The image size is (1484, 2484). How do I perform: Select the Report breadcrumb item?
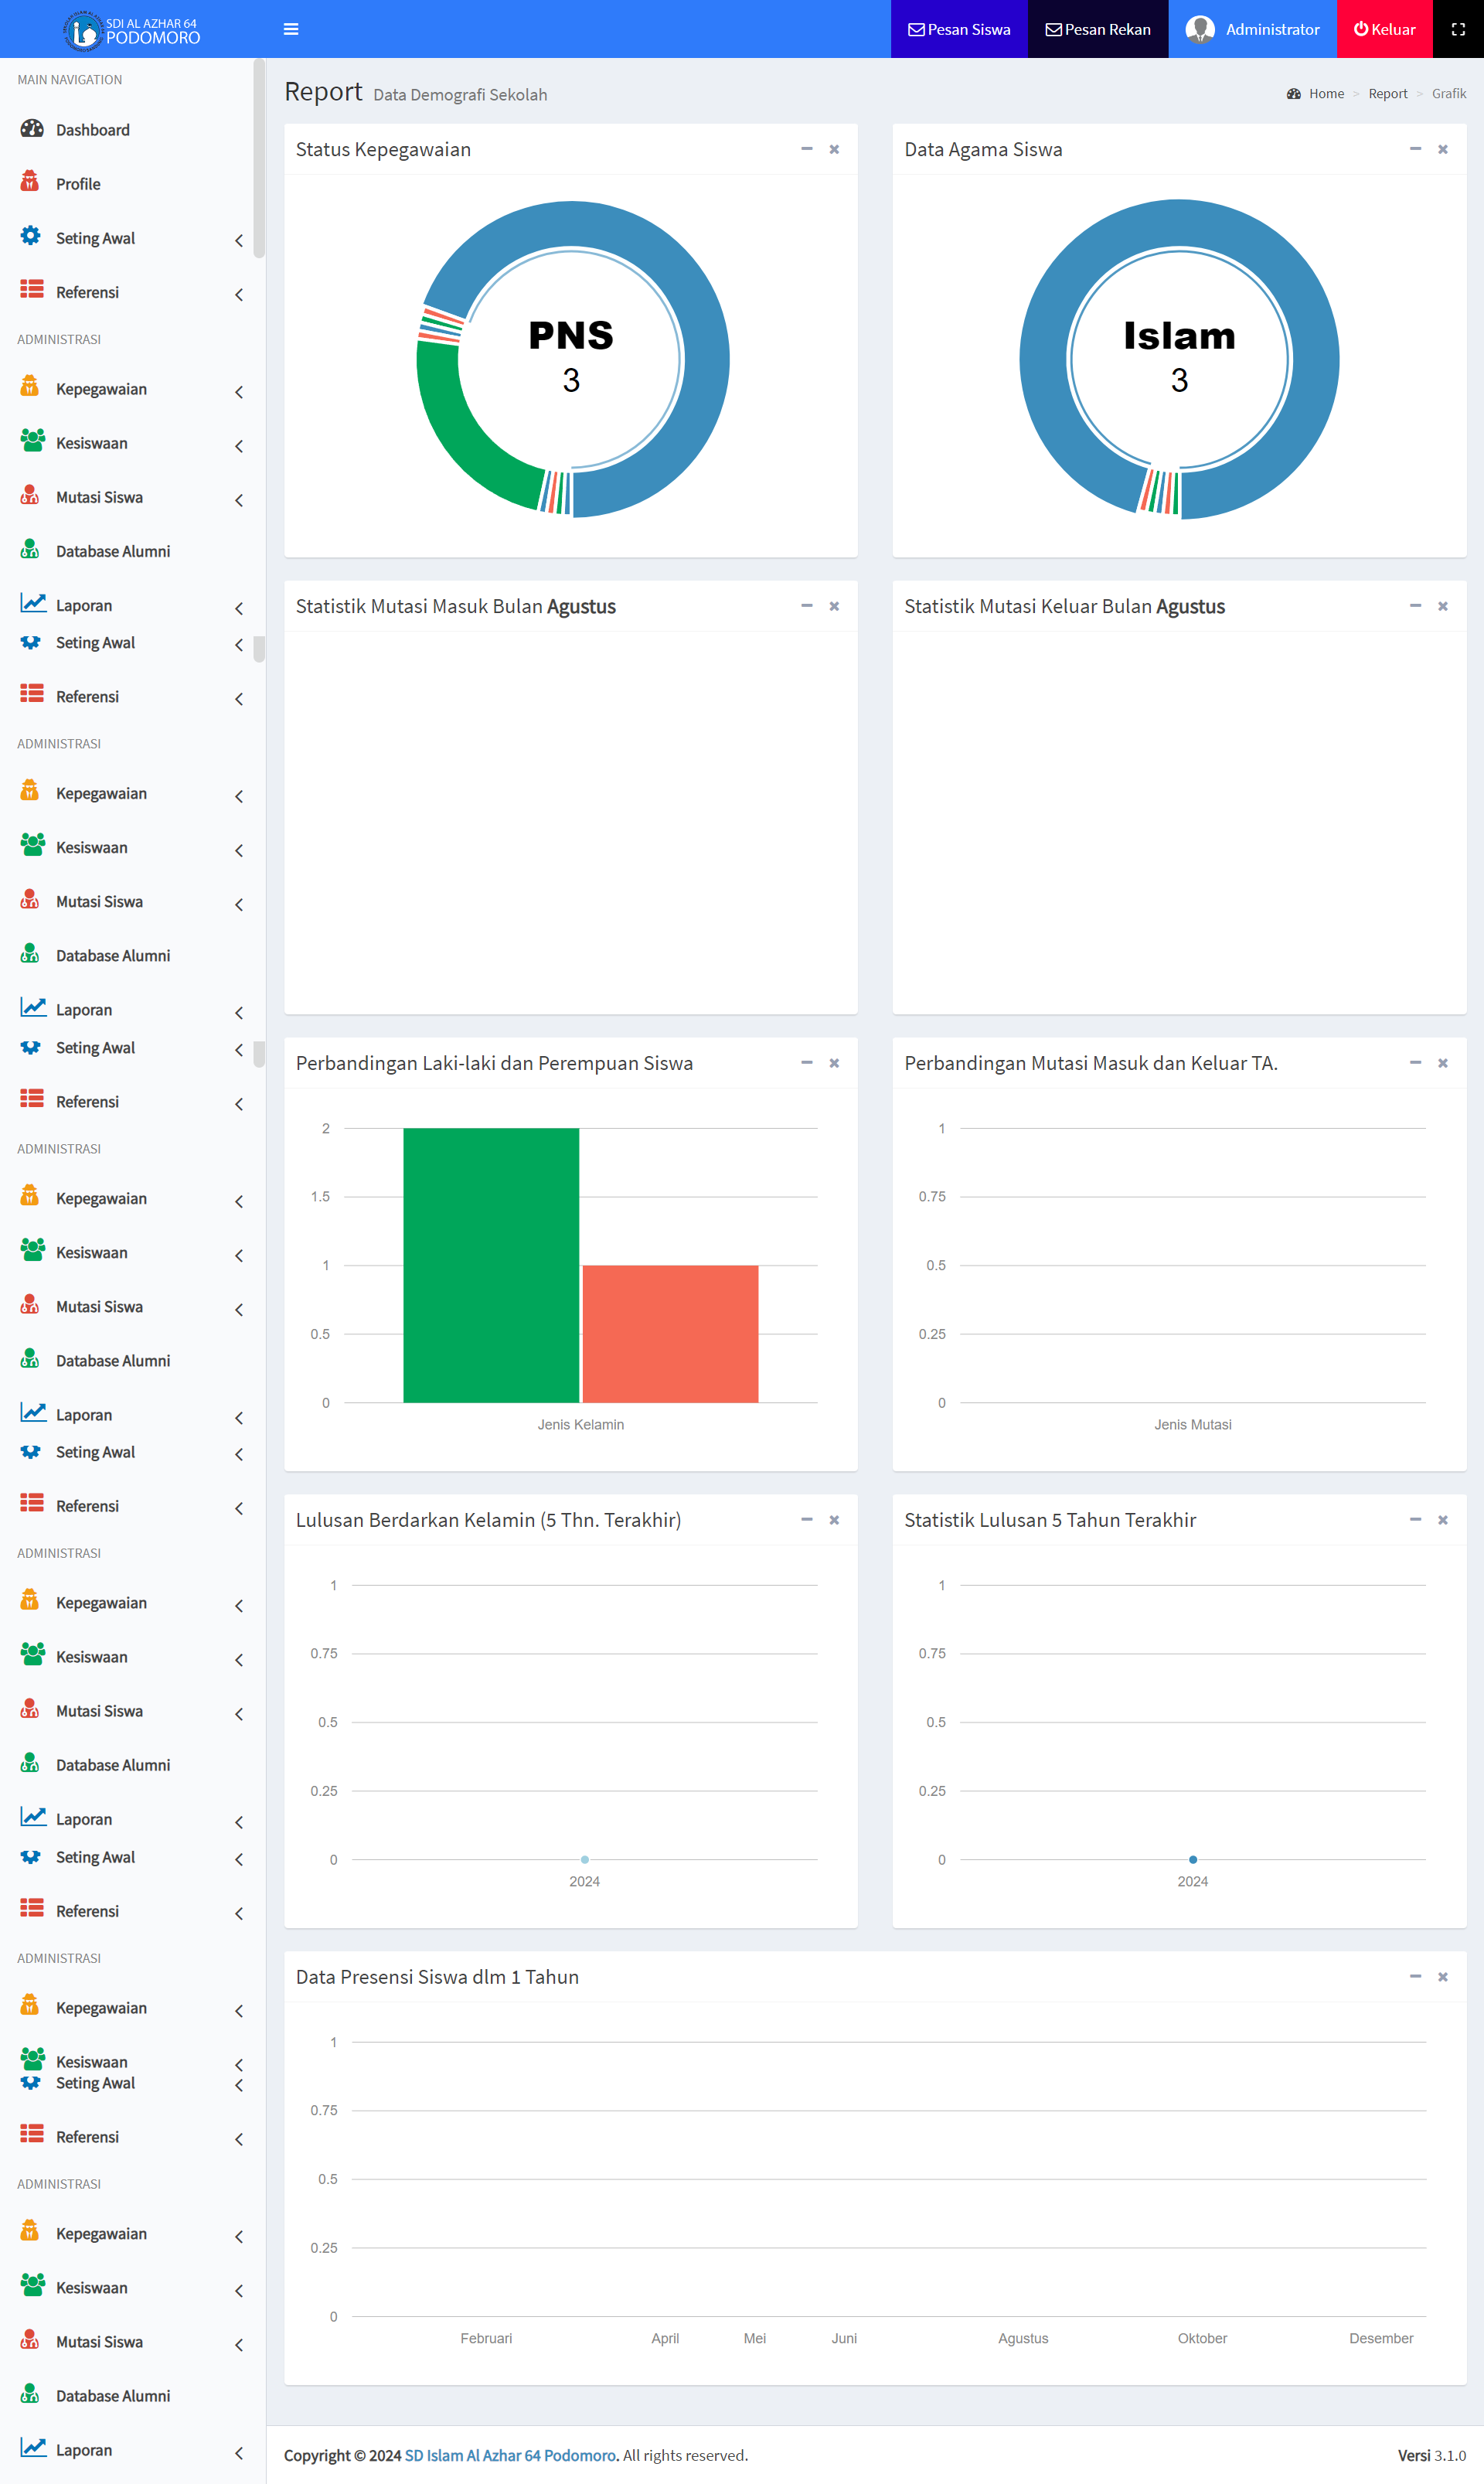1387,94
